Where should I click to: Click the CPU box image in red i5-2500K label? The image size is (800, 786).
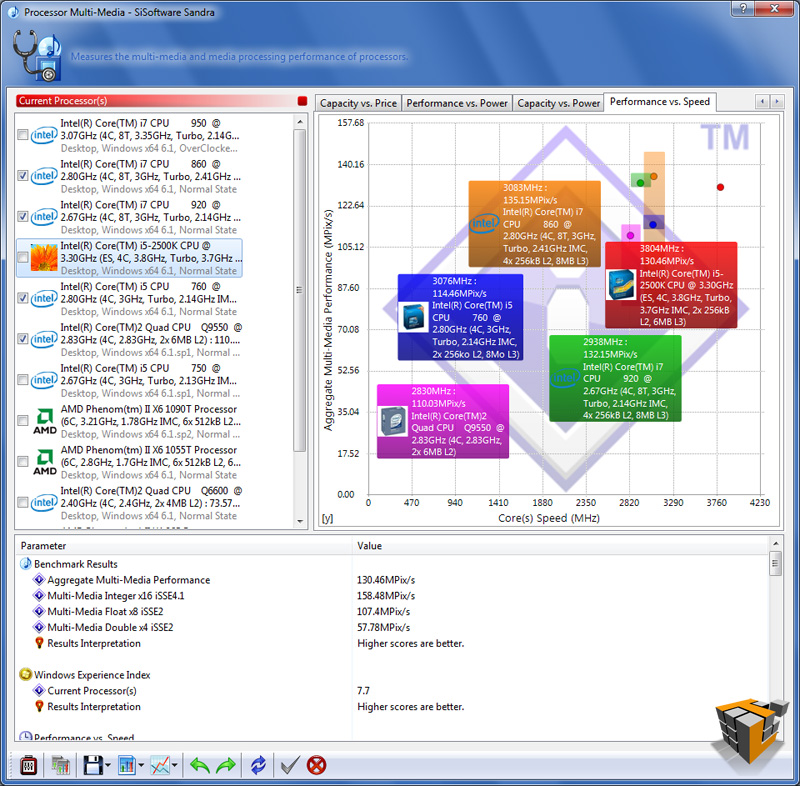tap(621, 285)
